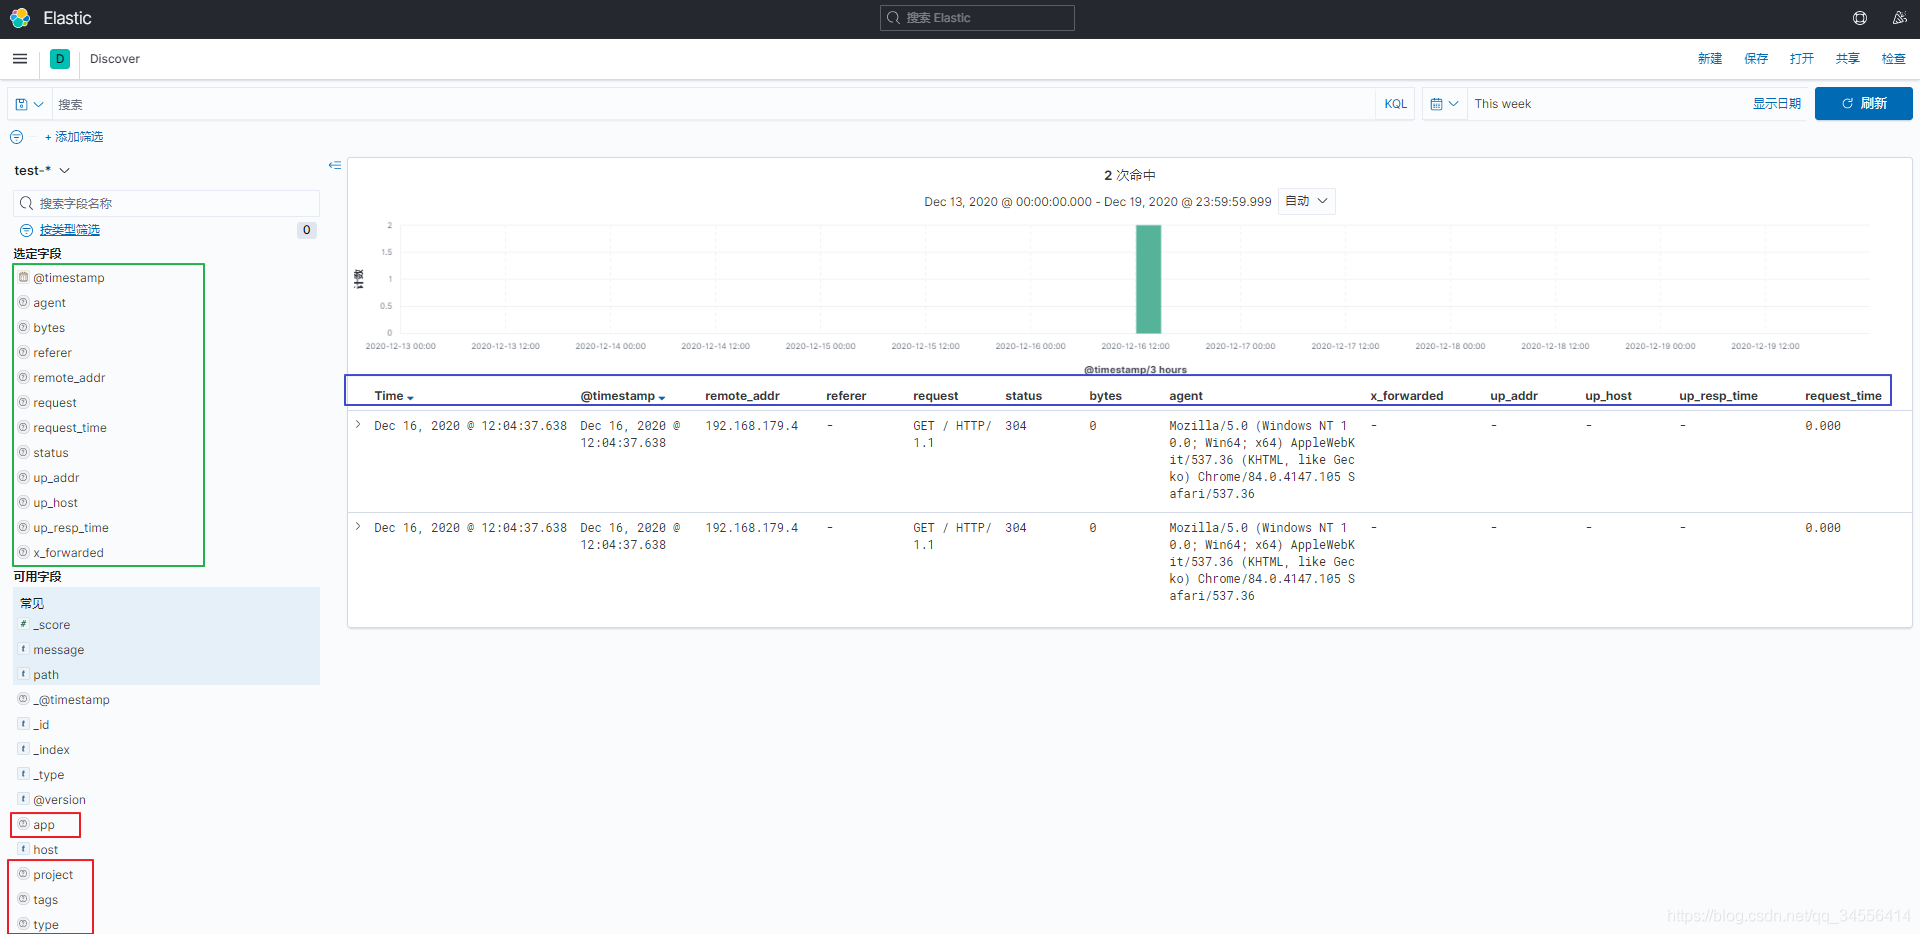Click magnifier in field name search
The width and height of the screenshot is (1920, 934).
point(27,203)
